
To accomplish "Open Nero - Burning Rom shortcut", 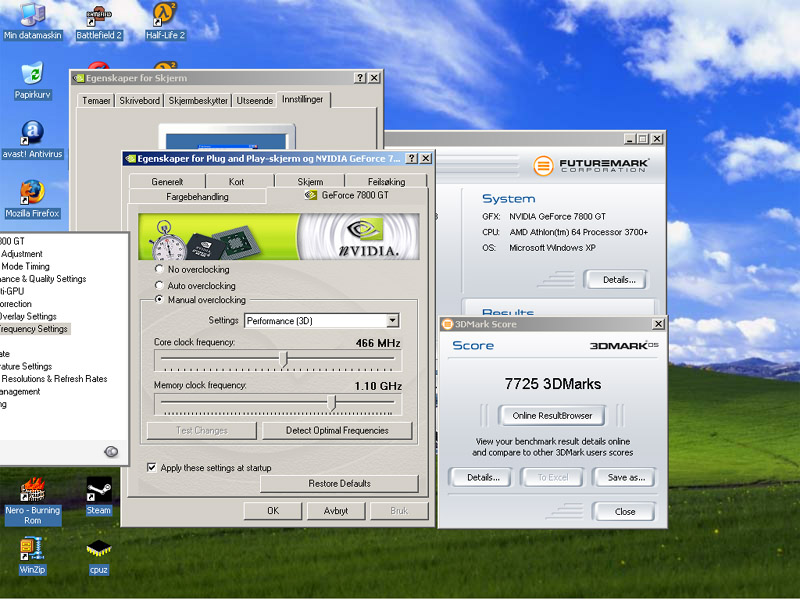I will point(32,501).
